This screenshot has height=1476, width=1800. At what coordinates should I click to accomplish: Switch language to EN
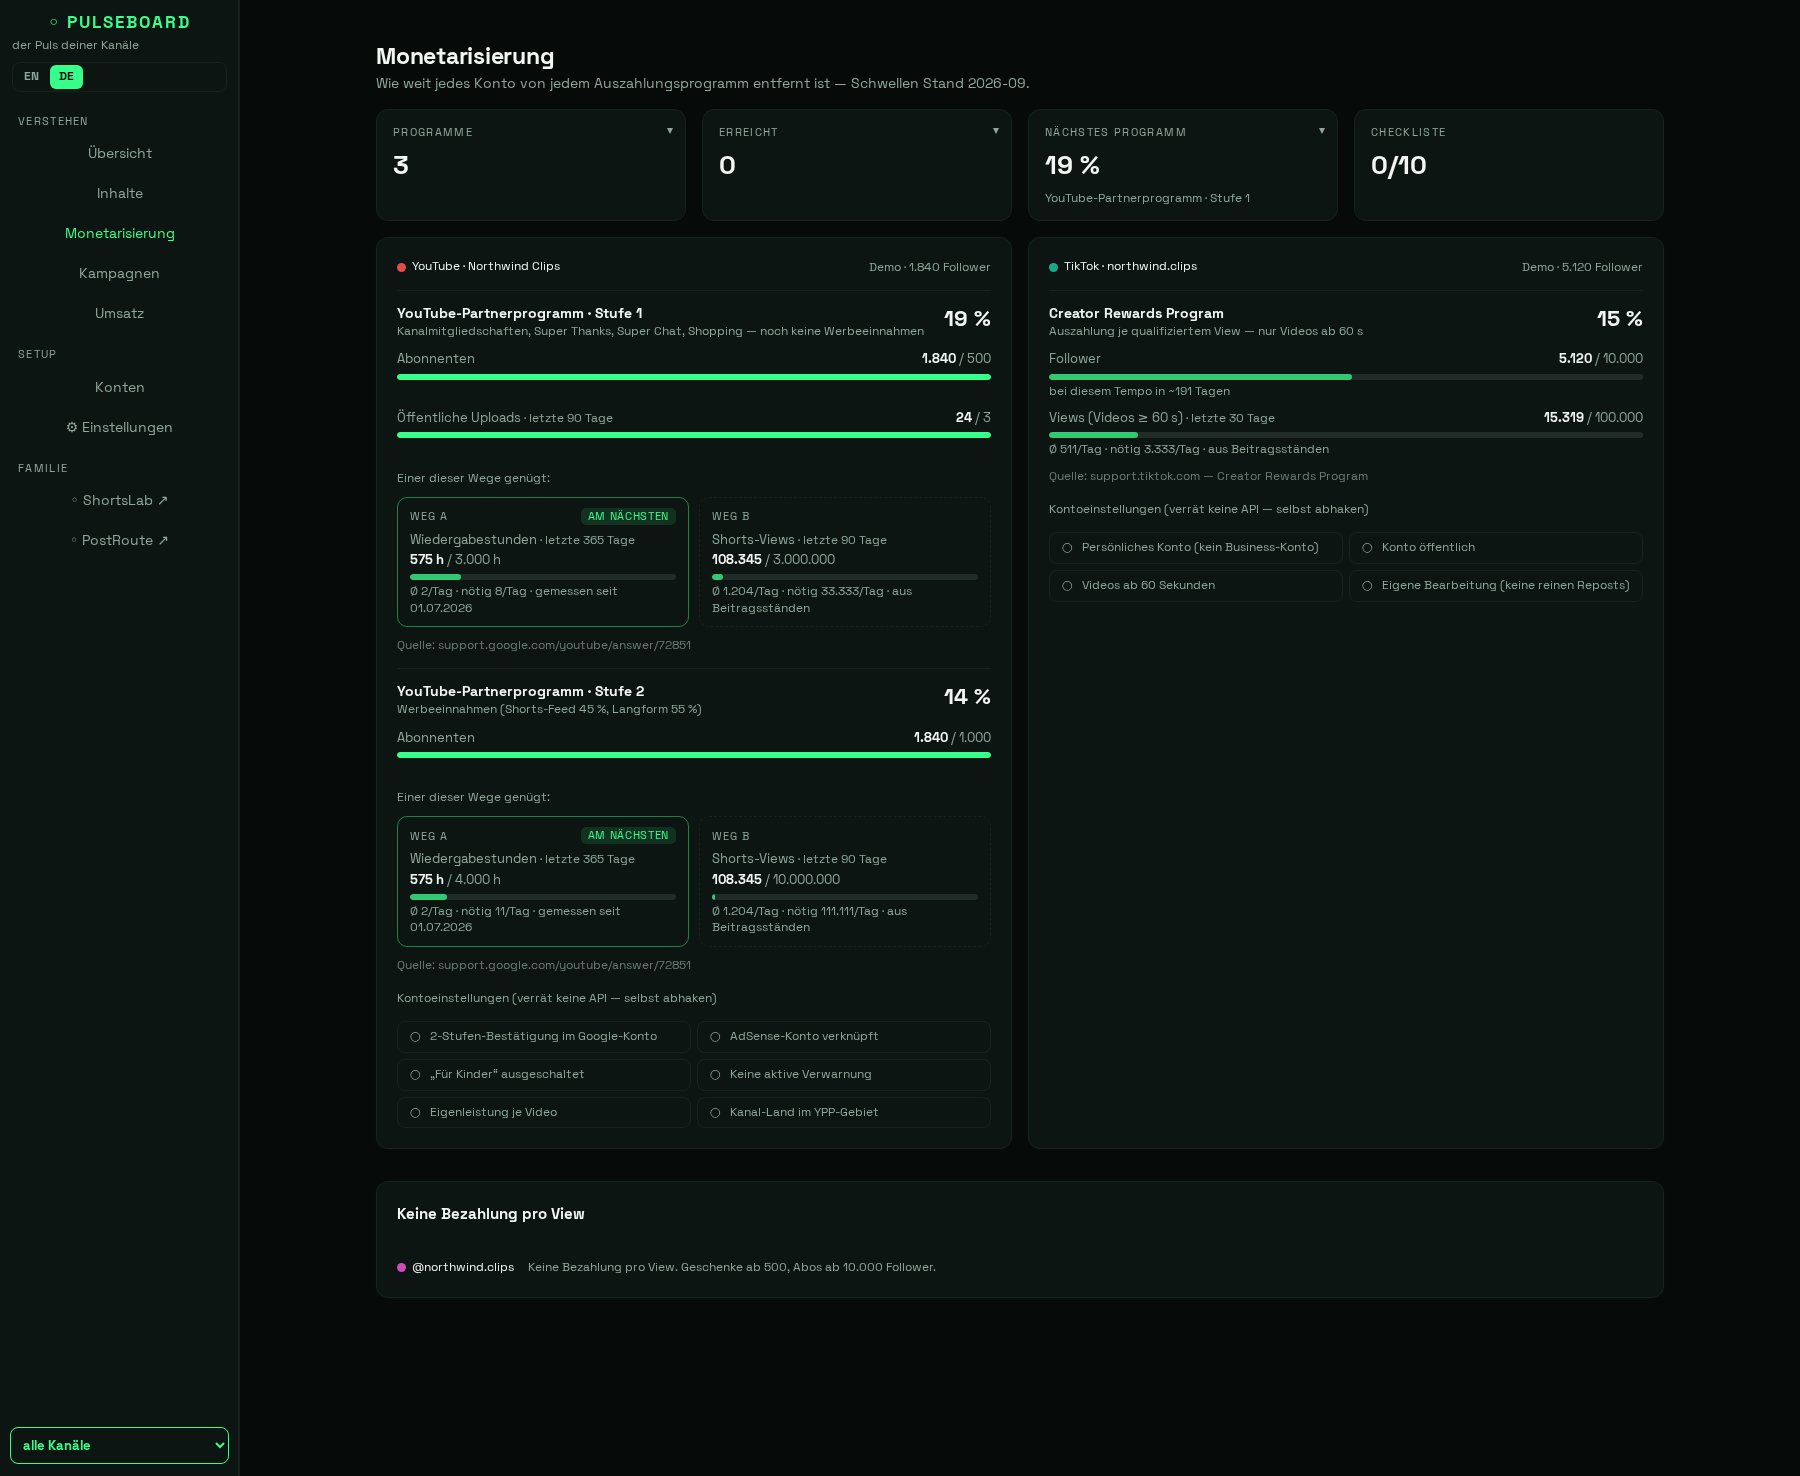coord(32,77)
